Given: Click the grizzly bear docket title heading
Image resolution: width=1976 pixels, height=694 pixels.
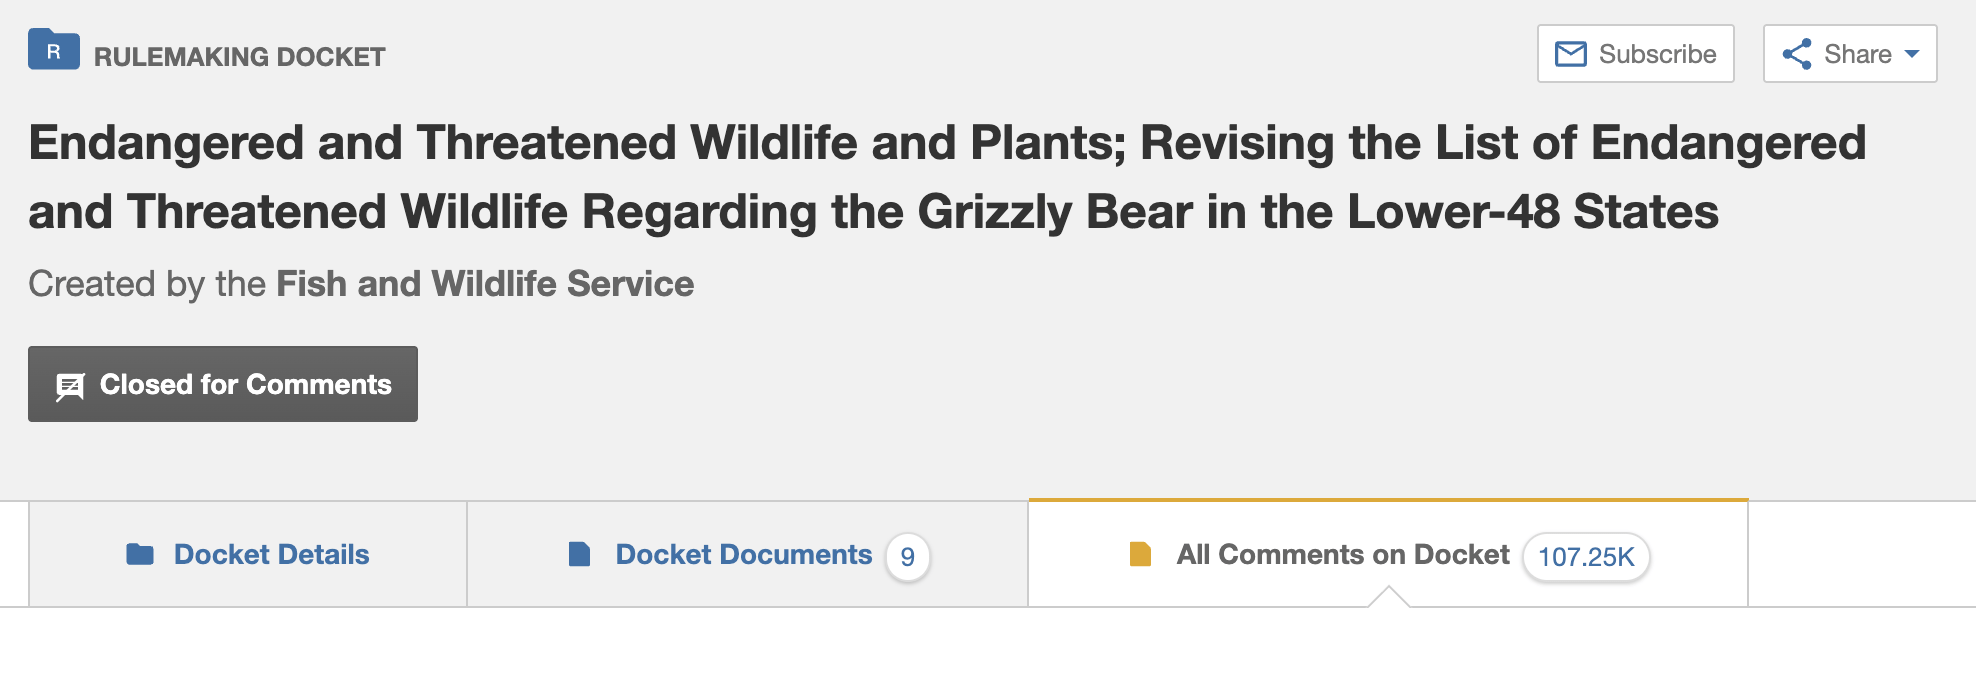Looking at the screenshot, I should [947, 177].
